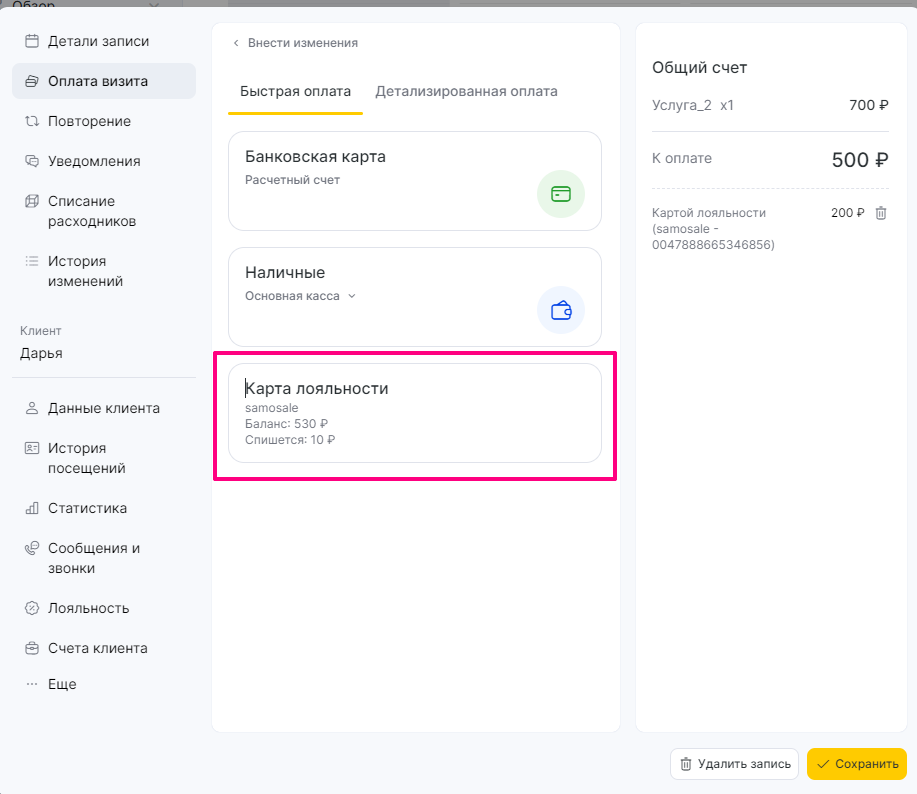Image resolution: width=917 pixels, height=794 pixels.
Task: Click the ID card icon beside История посещений
Action: click(x=32, y=448)
